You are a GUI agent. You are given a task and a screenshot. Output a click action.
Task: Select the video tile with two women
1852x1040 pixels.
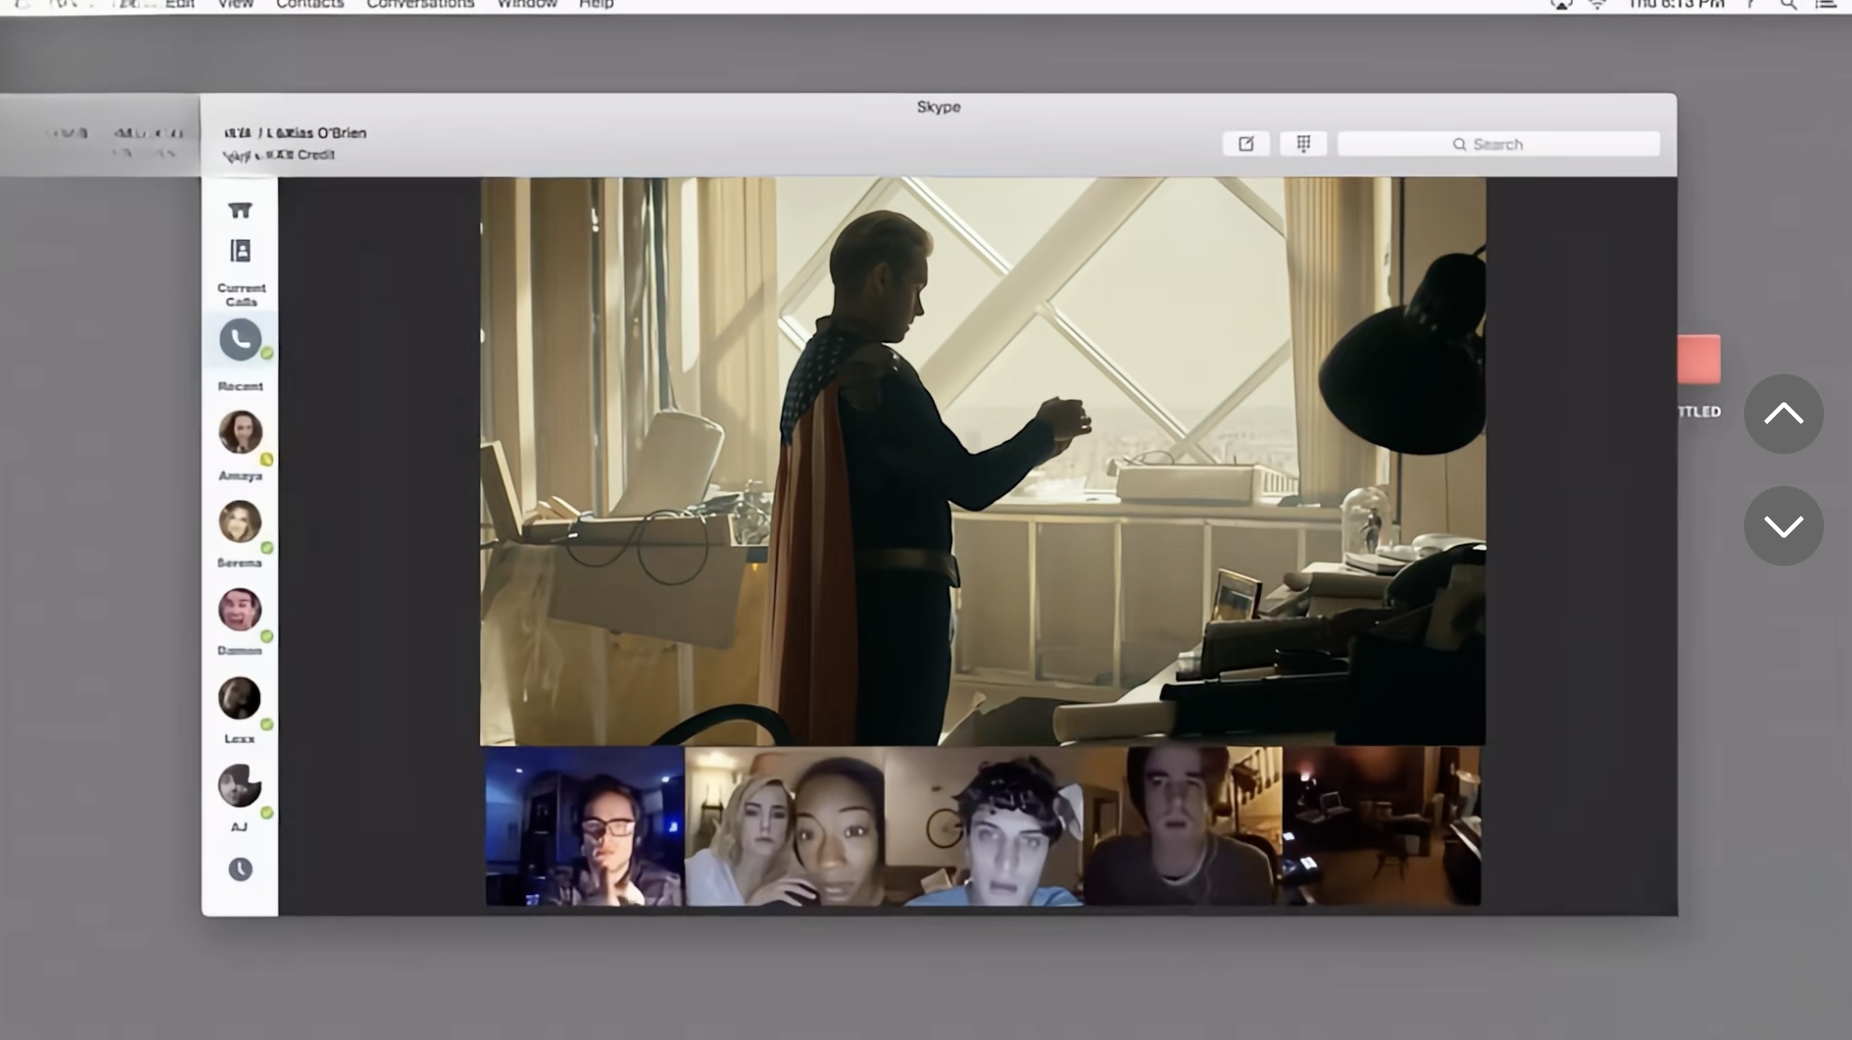785,826
